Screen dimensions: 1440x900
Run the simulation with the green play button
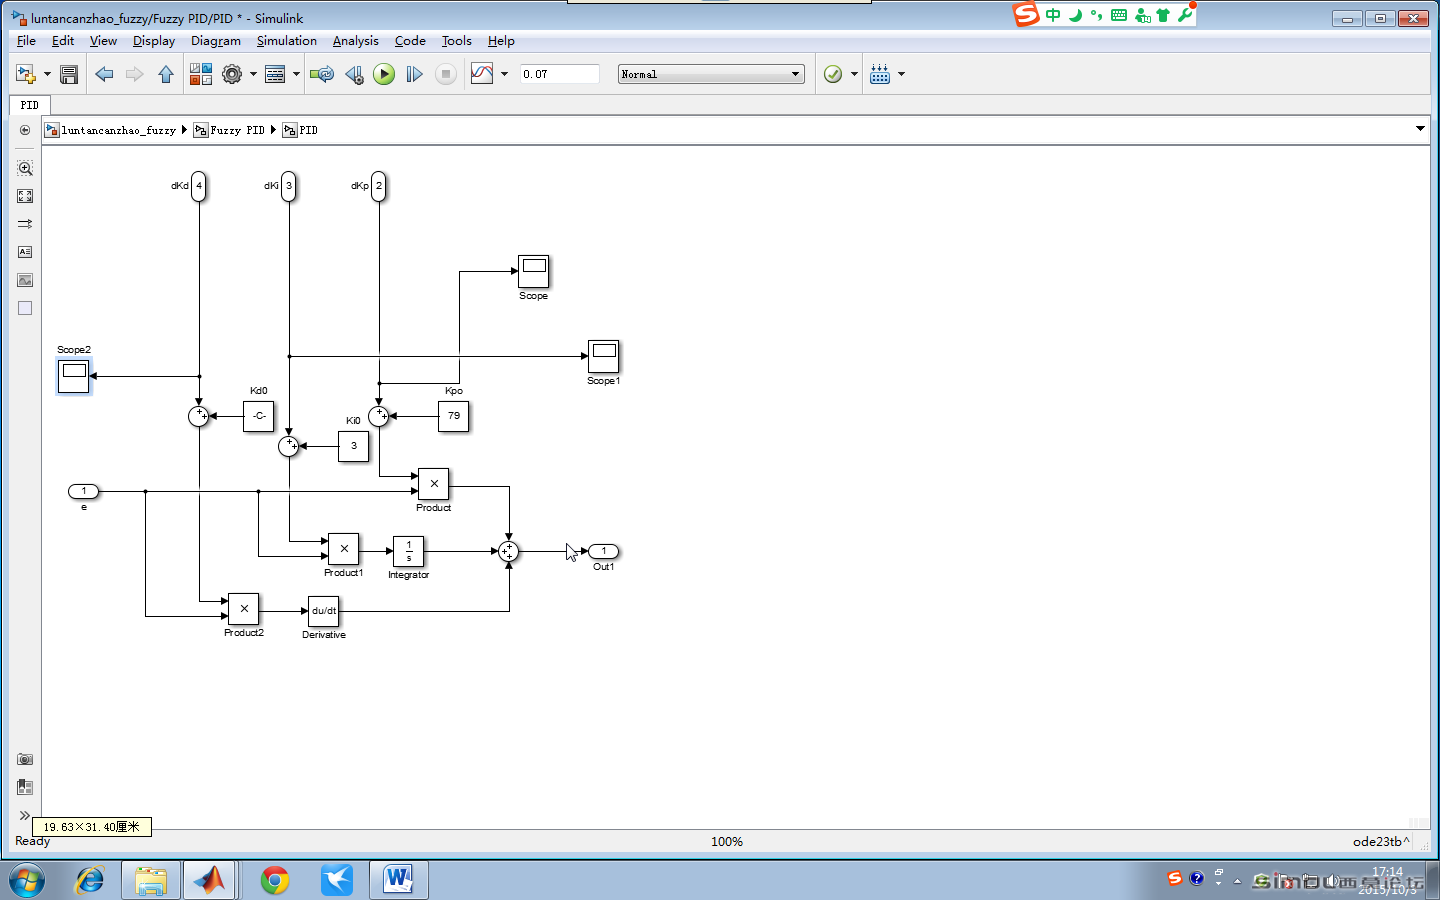pyautogui.click(x=384, y=74)
